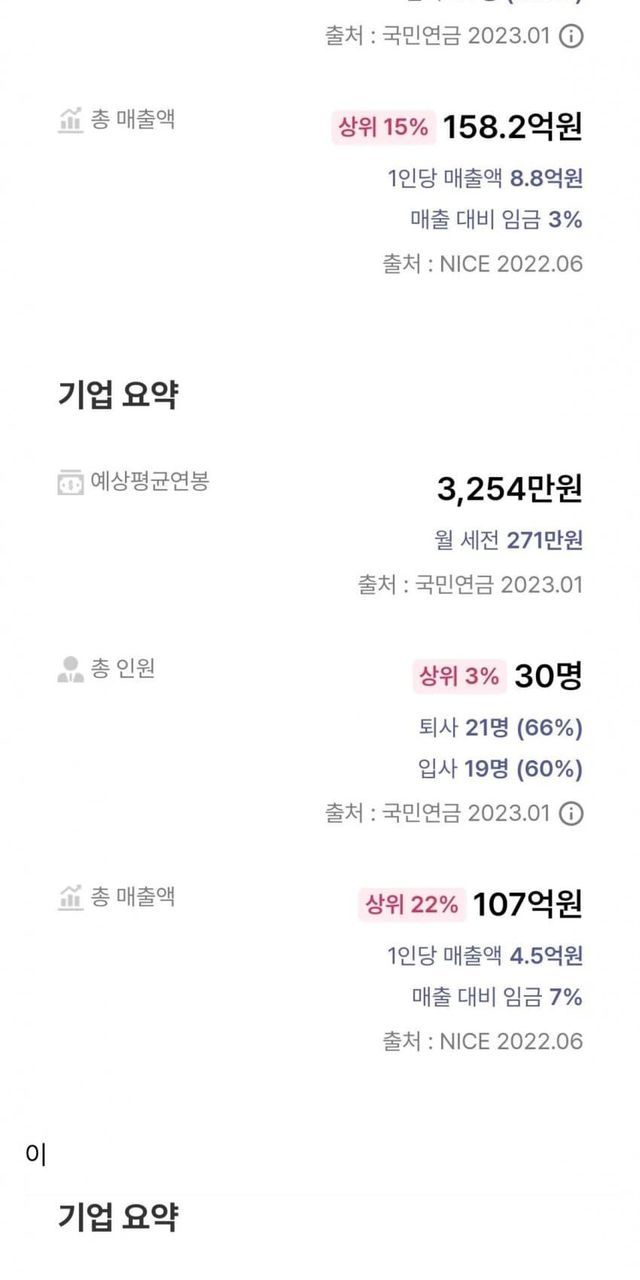
Task: Click info icon beside top 국민연금 2023.01 source
Action: pos(570,37)
